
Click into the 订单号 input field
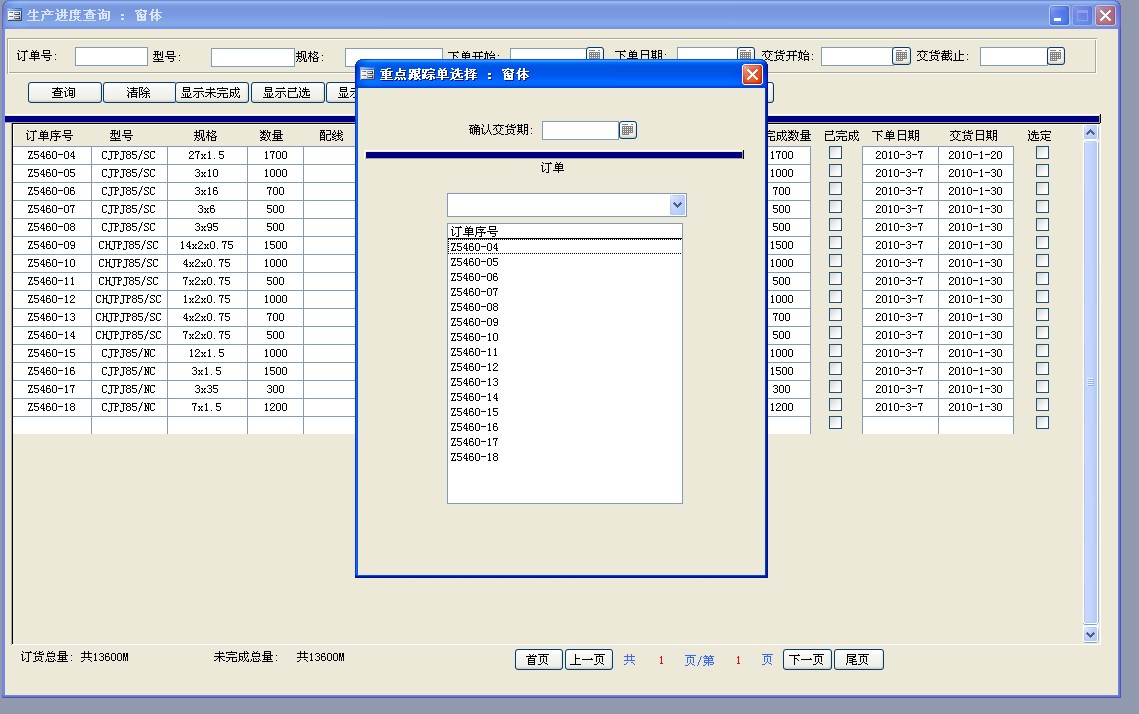[x=111, y=56]
